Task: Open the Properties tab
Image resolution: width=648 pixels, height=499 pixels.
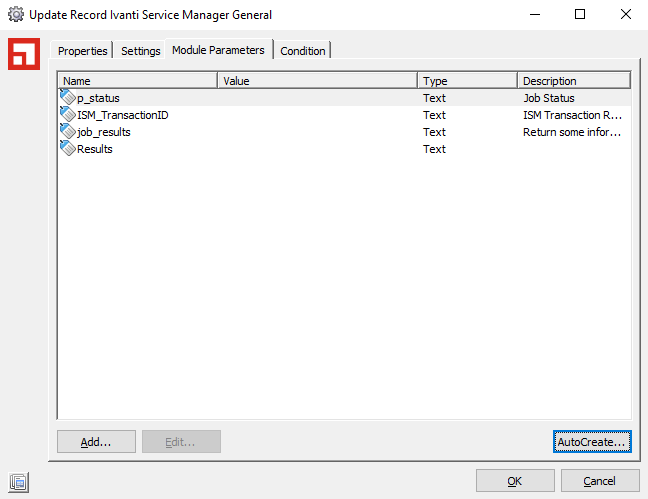Action: point(82,51)
